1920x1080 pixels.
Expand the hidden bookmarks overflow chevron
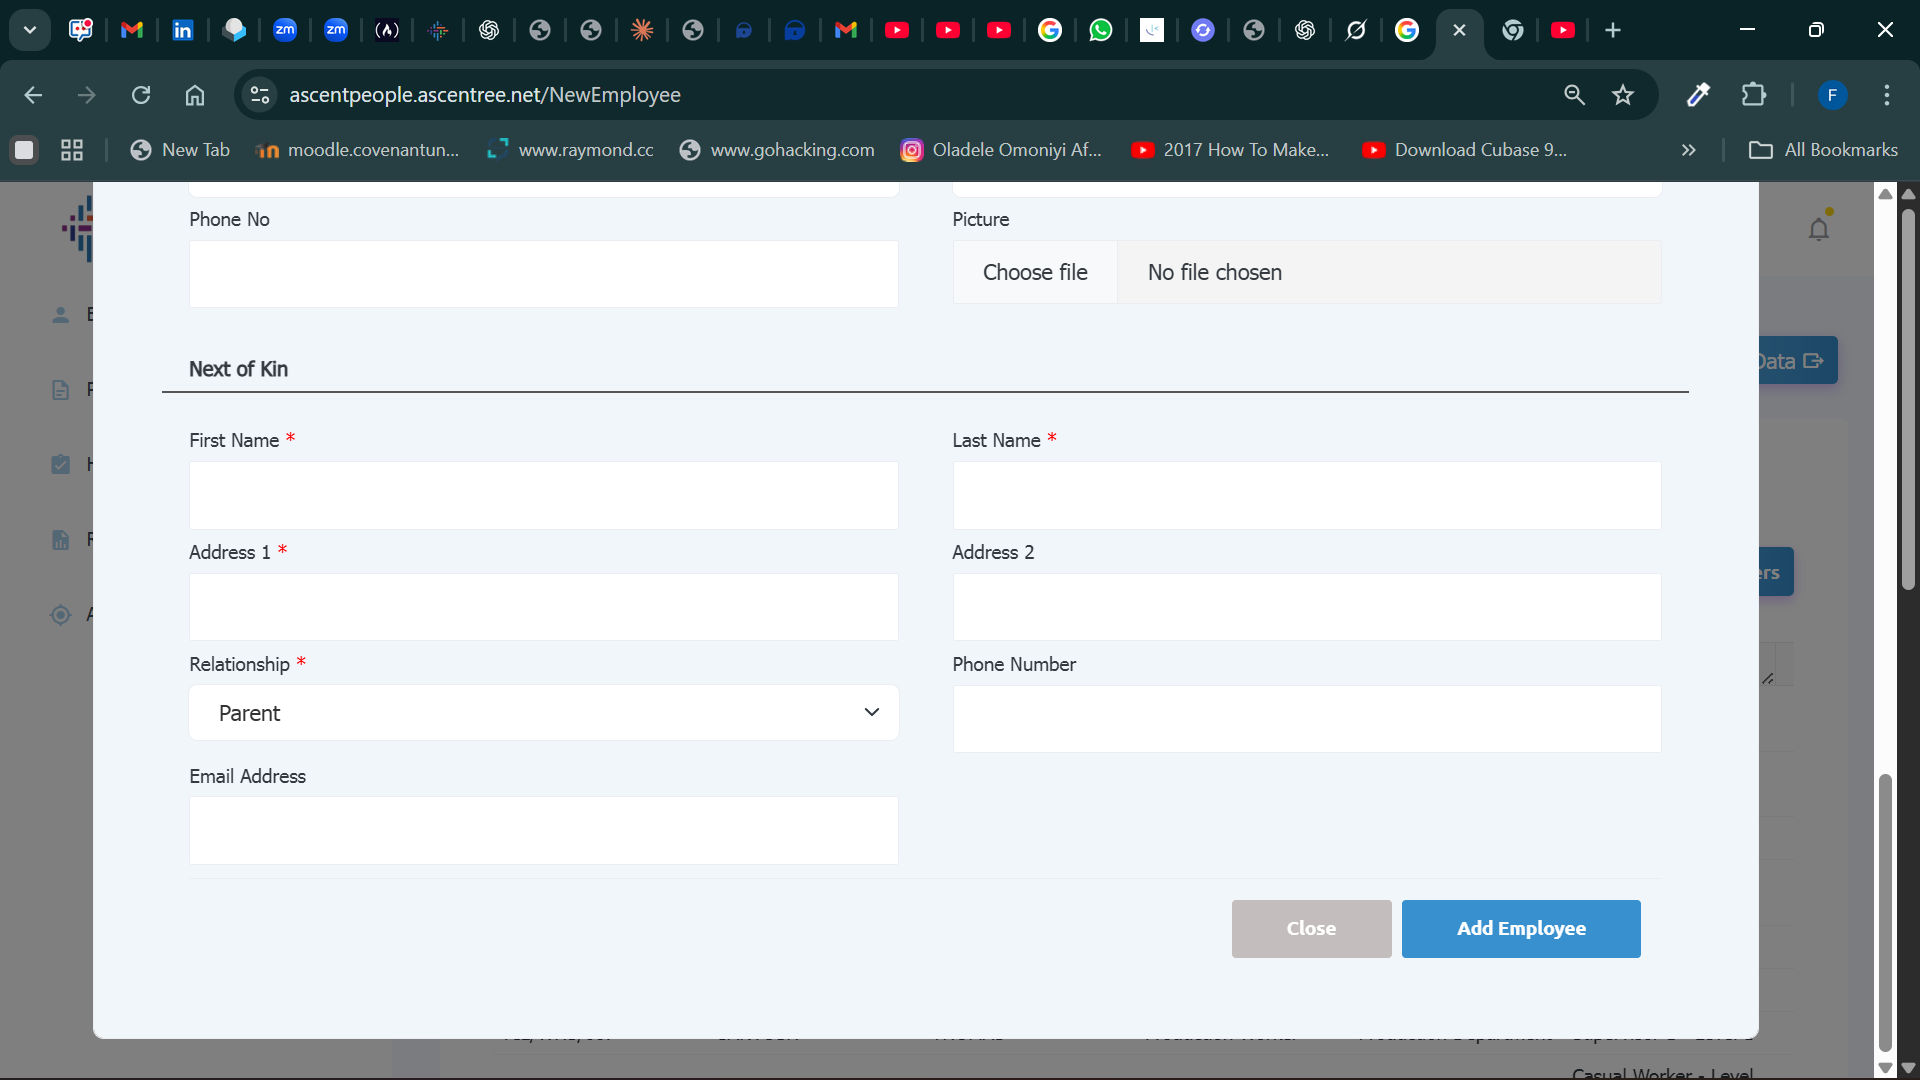coord(1688,150)
